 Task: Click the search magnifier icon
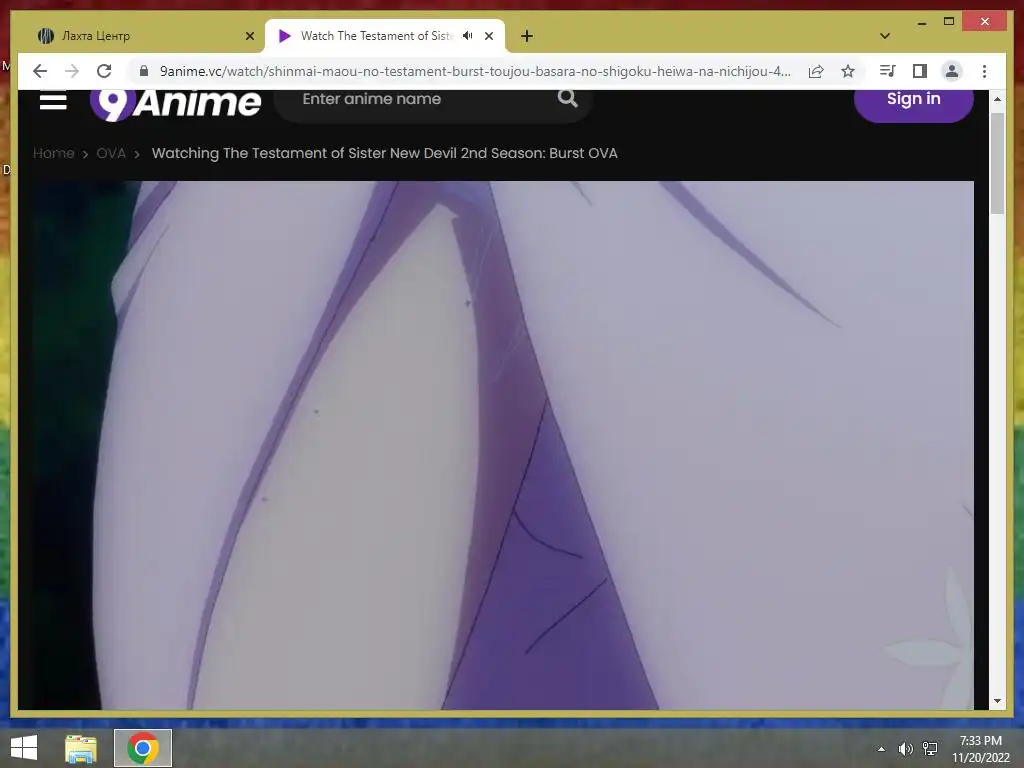pos(568,99)
